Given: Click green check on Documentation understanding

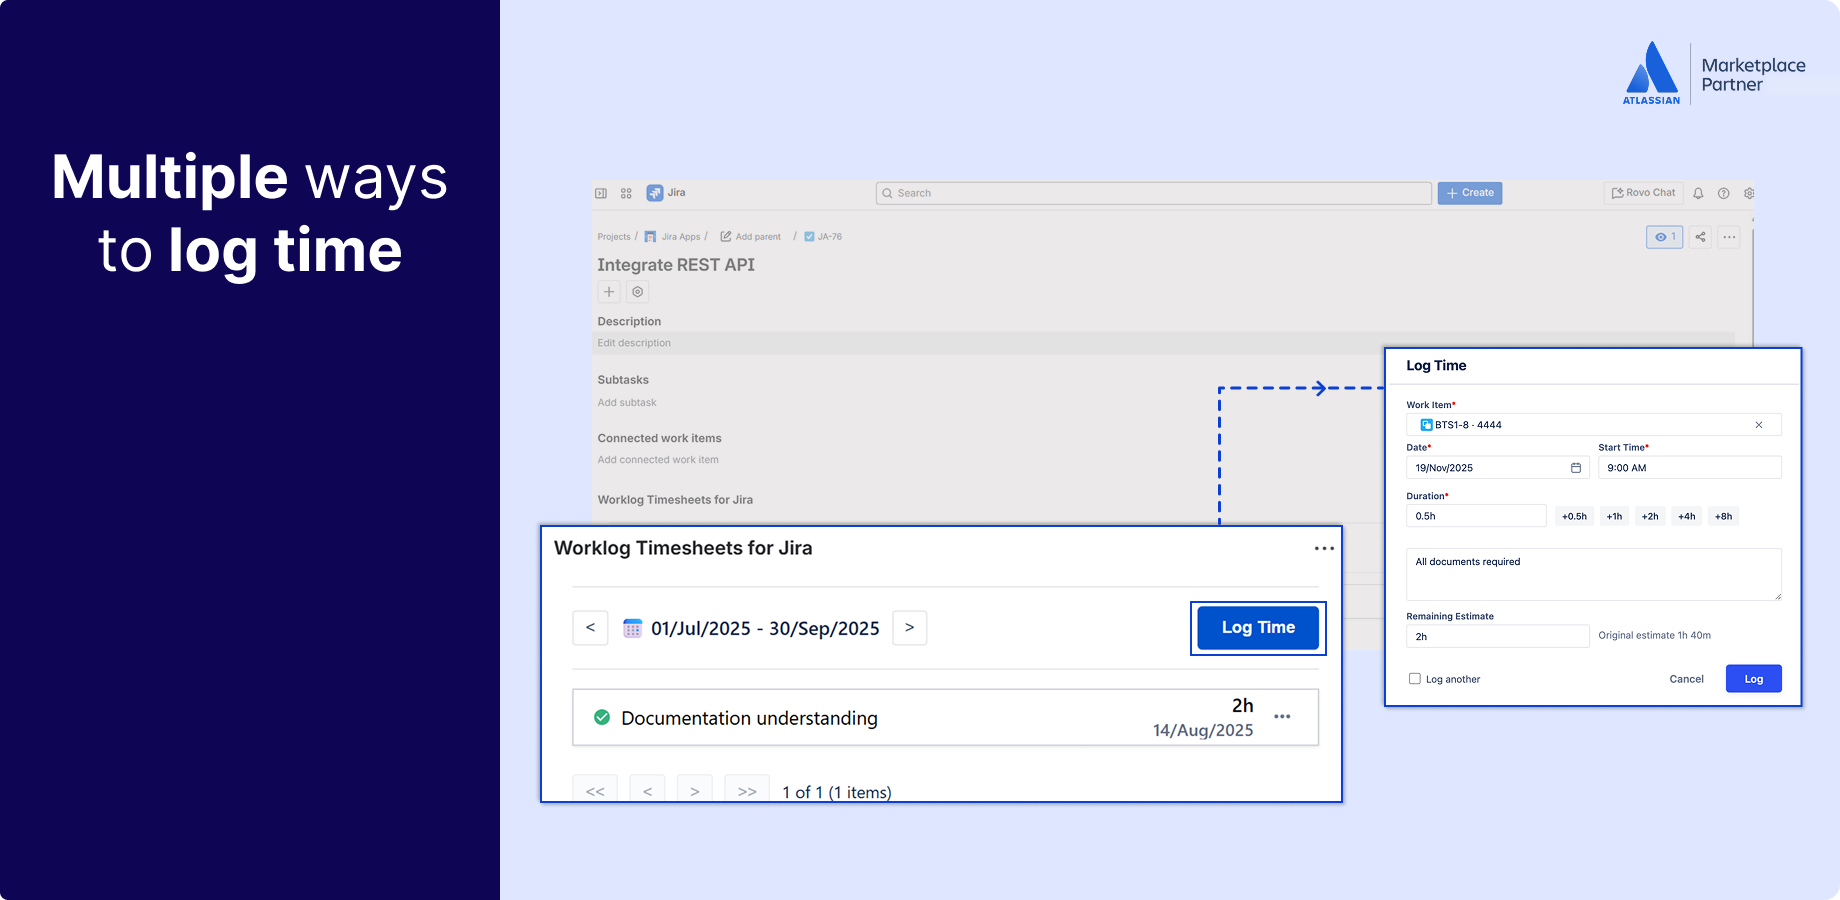Looking at the screenshot, I should click(602, 717).
